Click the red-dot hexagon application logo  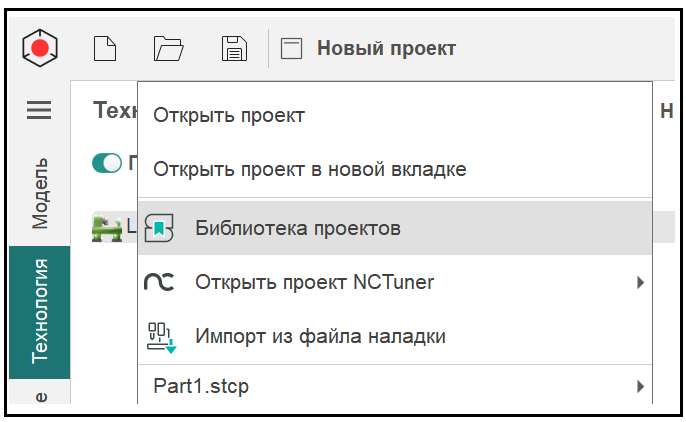coord(40,47)
